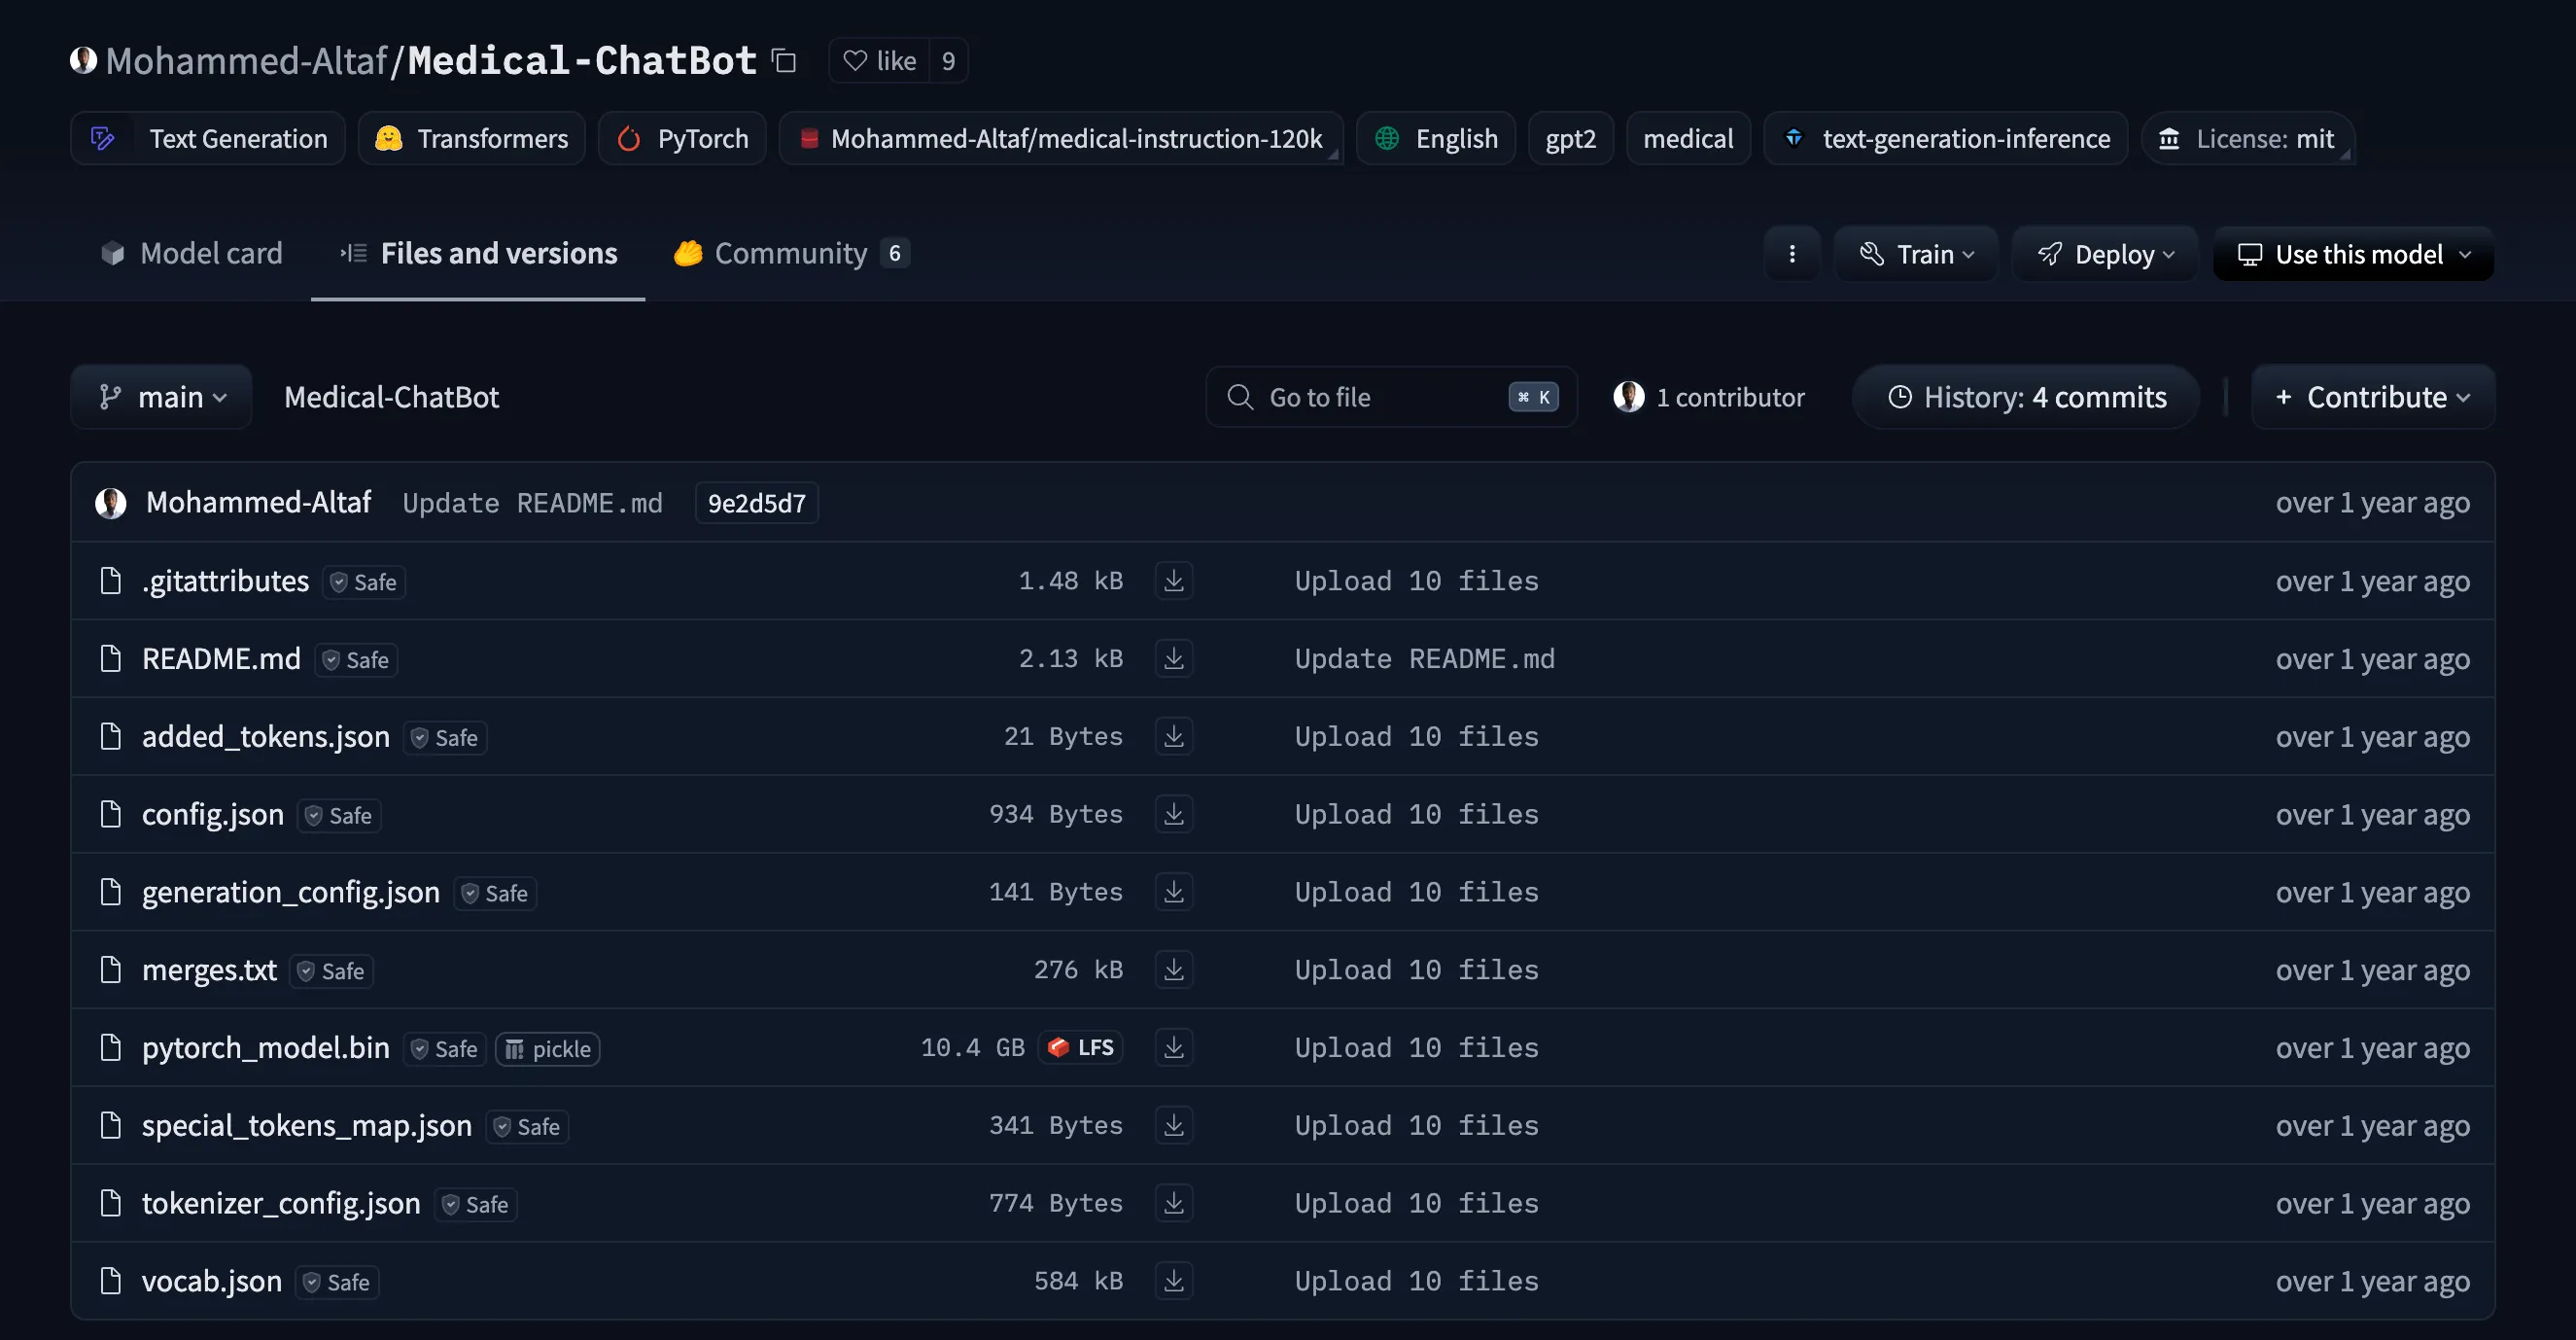Screen dimensions: 2576x1340
Task: Download the merges.txt file
Action: pyautogui.click(x=1174, y=969)
